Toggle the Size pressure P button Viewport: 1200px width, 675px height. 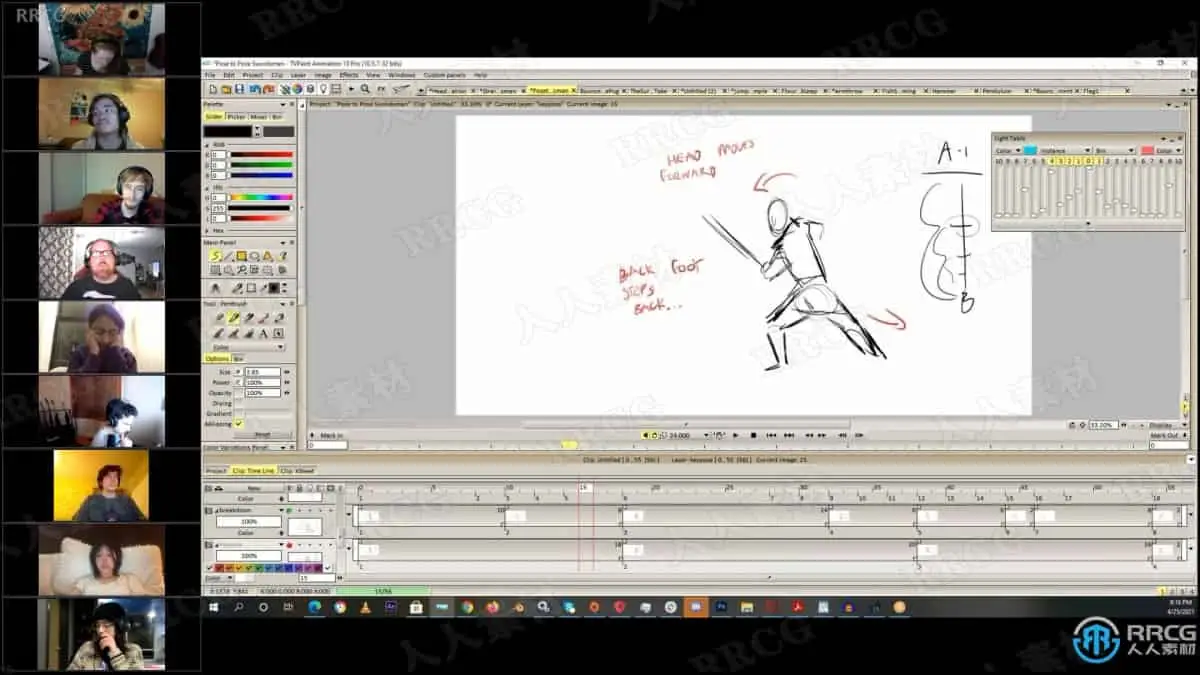238,372
